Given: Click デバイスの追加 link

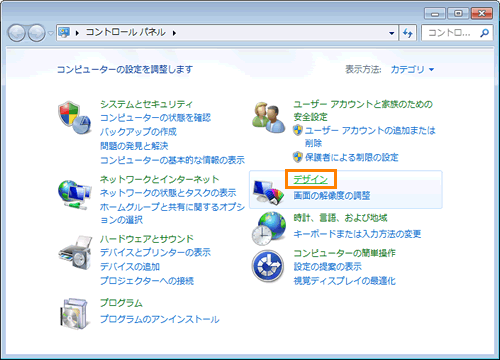Looking at the screenshot, I should tap(130, 267).
